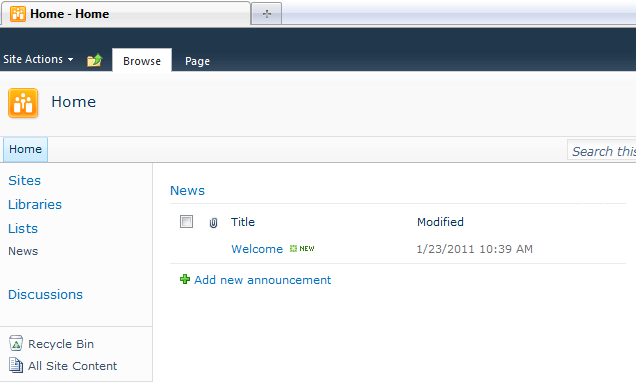
Task: Click the 1/23/2011 10:39 AM date cell
Action: (x=475, y=249)
